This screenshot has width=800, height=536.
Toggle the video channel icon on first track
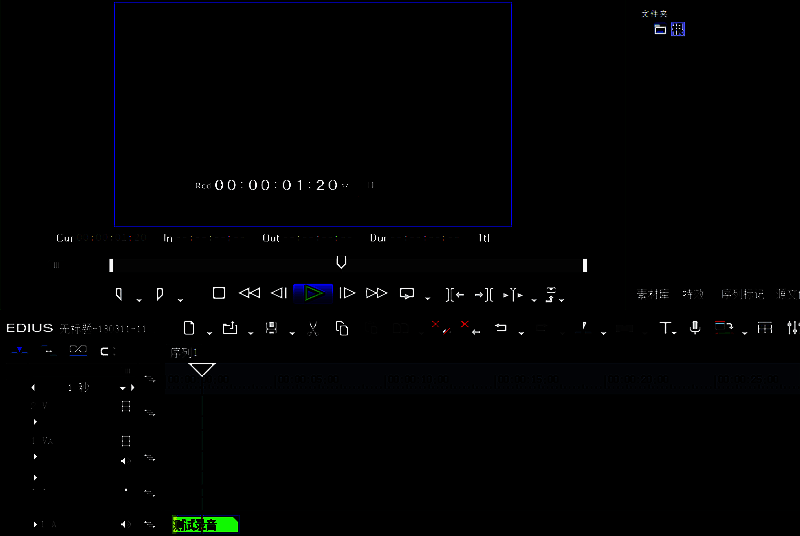(126, 406)
